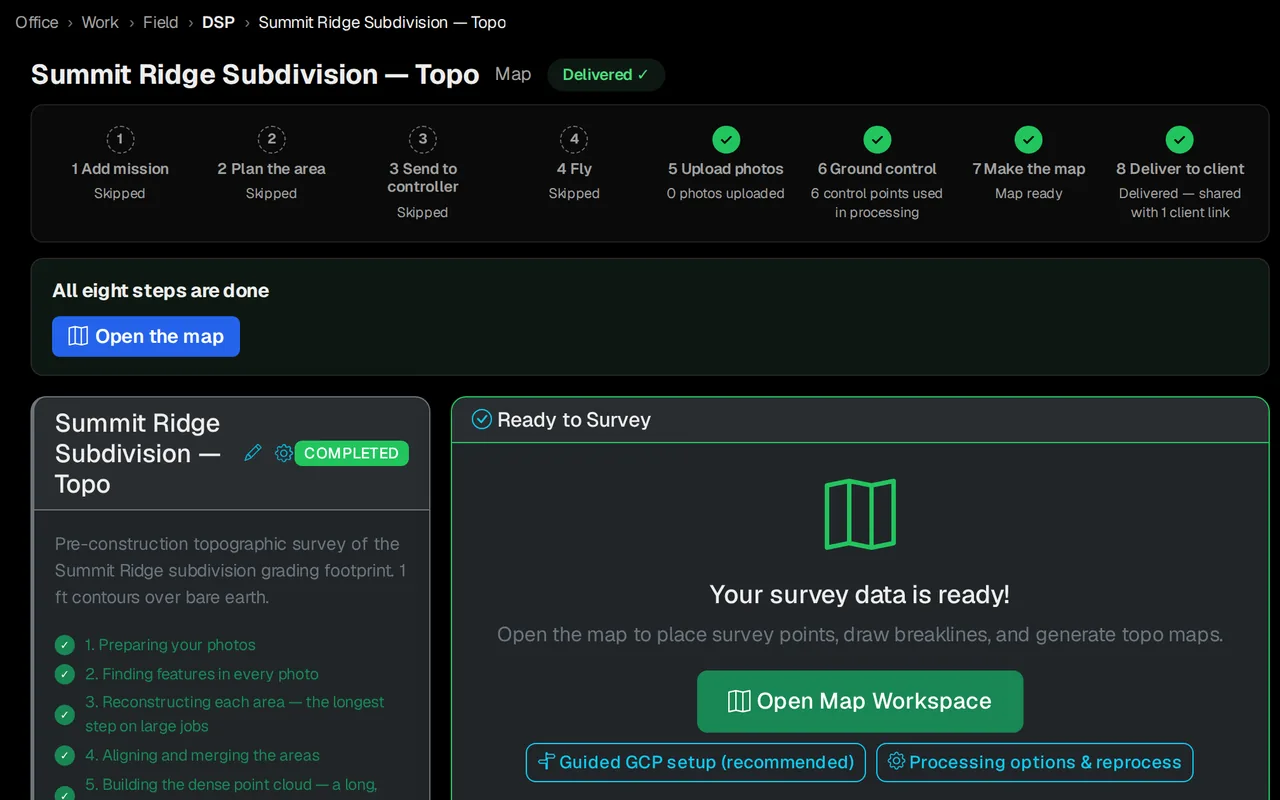
Task: Click the green check for Make the map step
Action: tap(1028, 139)
